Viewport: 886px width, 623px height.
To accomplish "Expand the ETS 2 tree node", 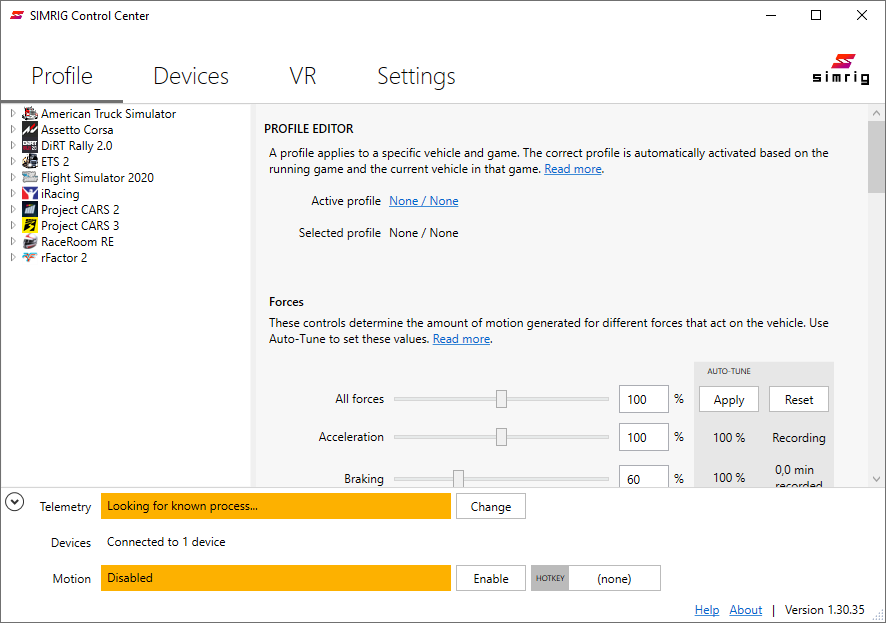I will coord(13,162).
